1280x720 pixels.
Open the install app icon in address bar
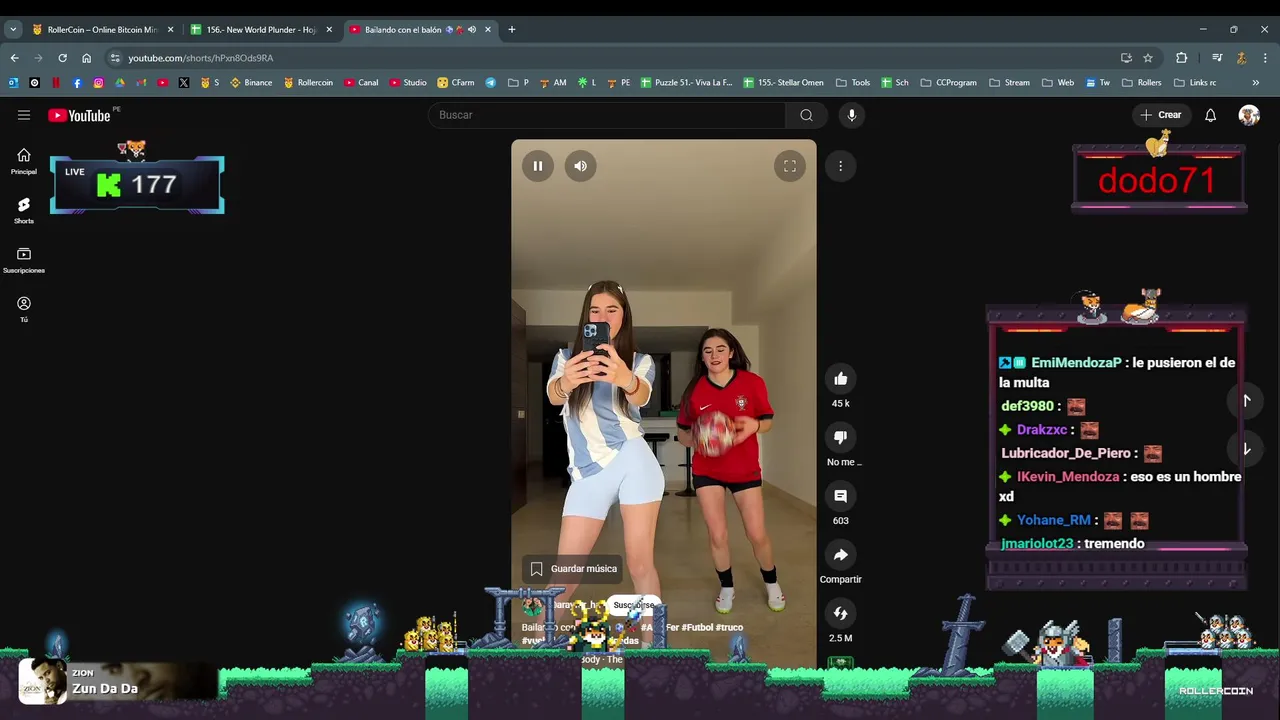[x=1126, y=58]
